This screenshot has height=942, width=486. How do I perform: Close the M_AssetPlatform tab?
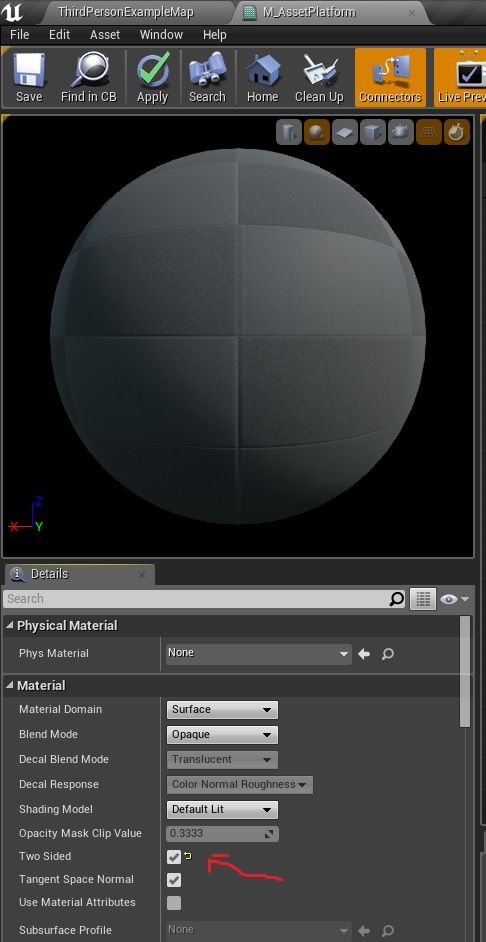click(x=412, y=13)
